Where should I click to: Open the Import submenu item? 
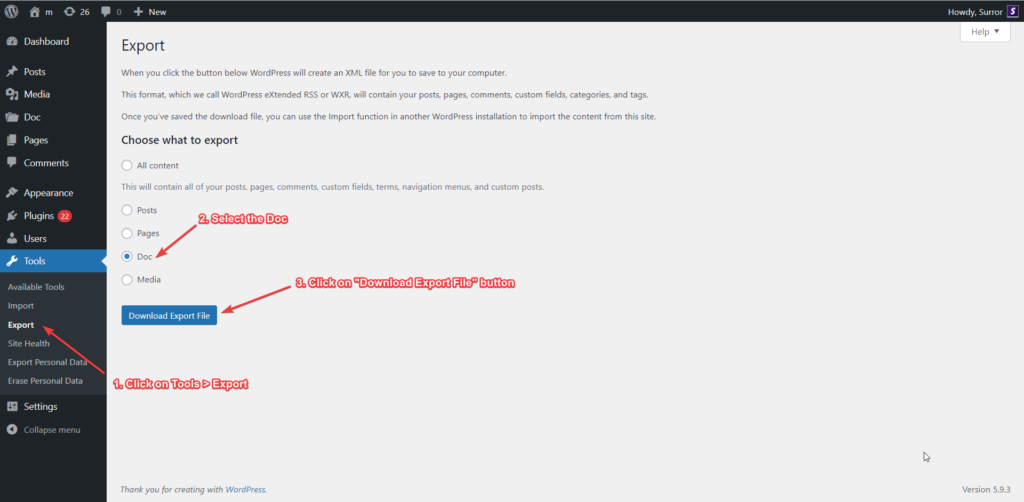(21, 306)
